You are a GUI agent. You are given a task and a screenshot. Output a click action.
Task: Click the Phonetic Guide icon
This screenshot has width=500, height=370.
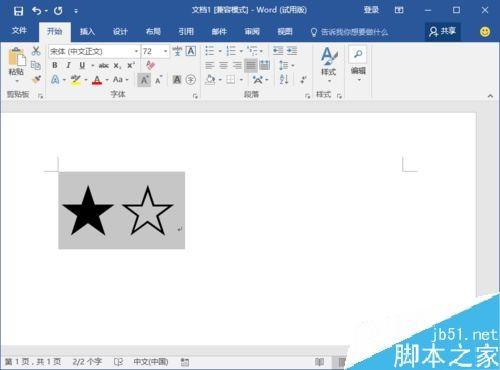tap(177, 51)
